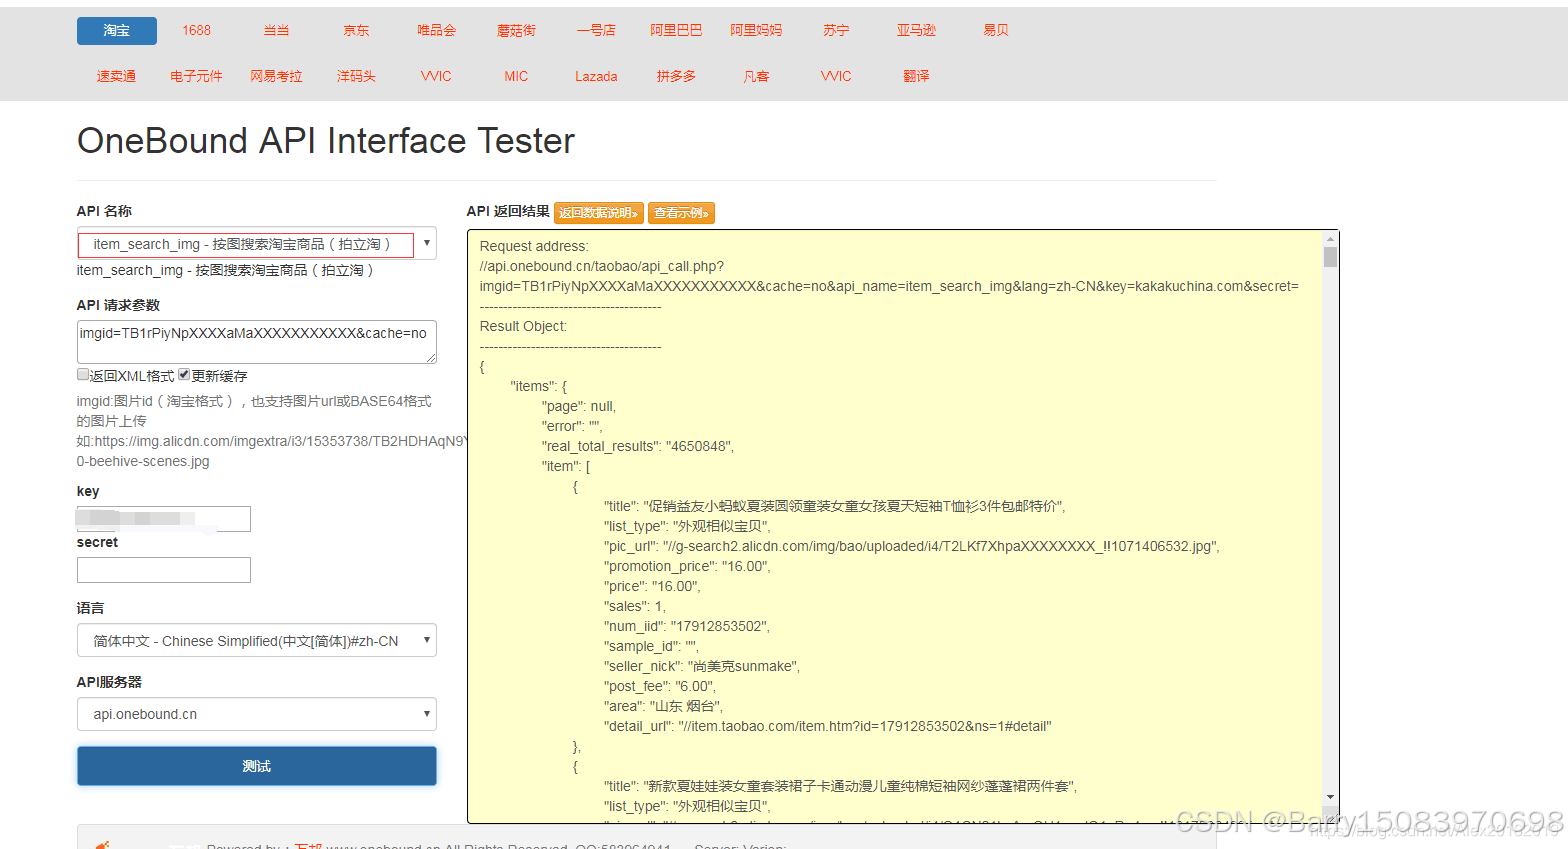Click the "real_total_results": "4650848" line
Image resolution: width=1568 pixels, height=849 pixels.
[638, 446]
